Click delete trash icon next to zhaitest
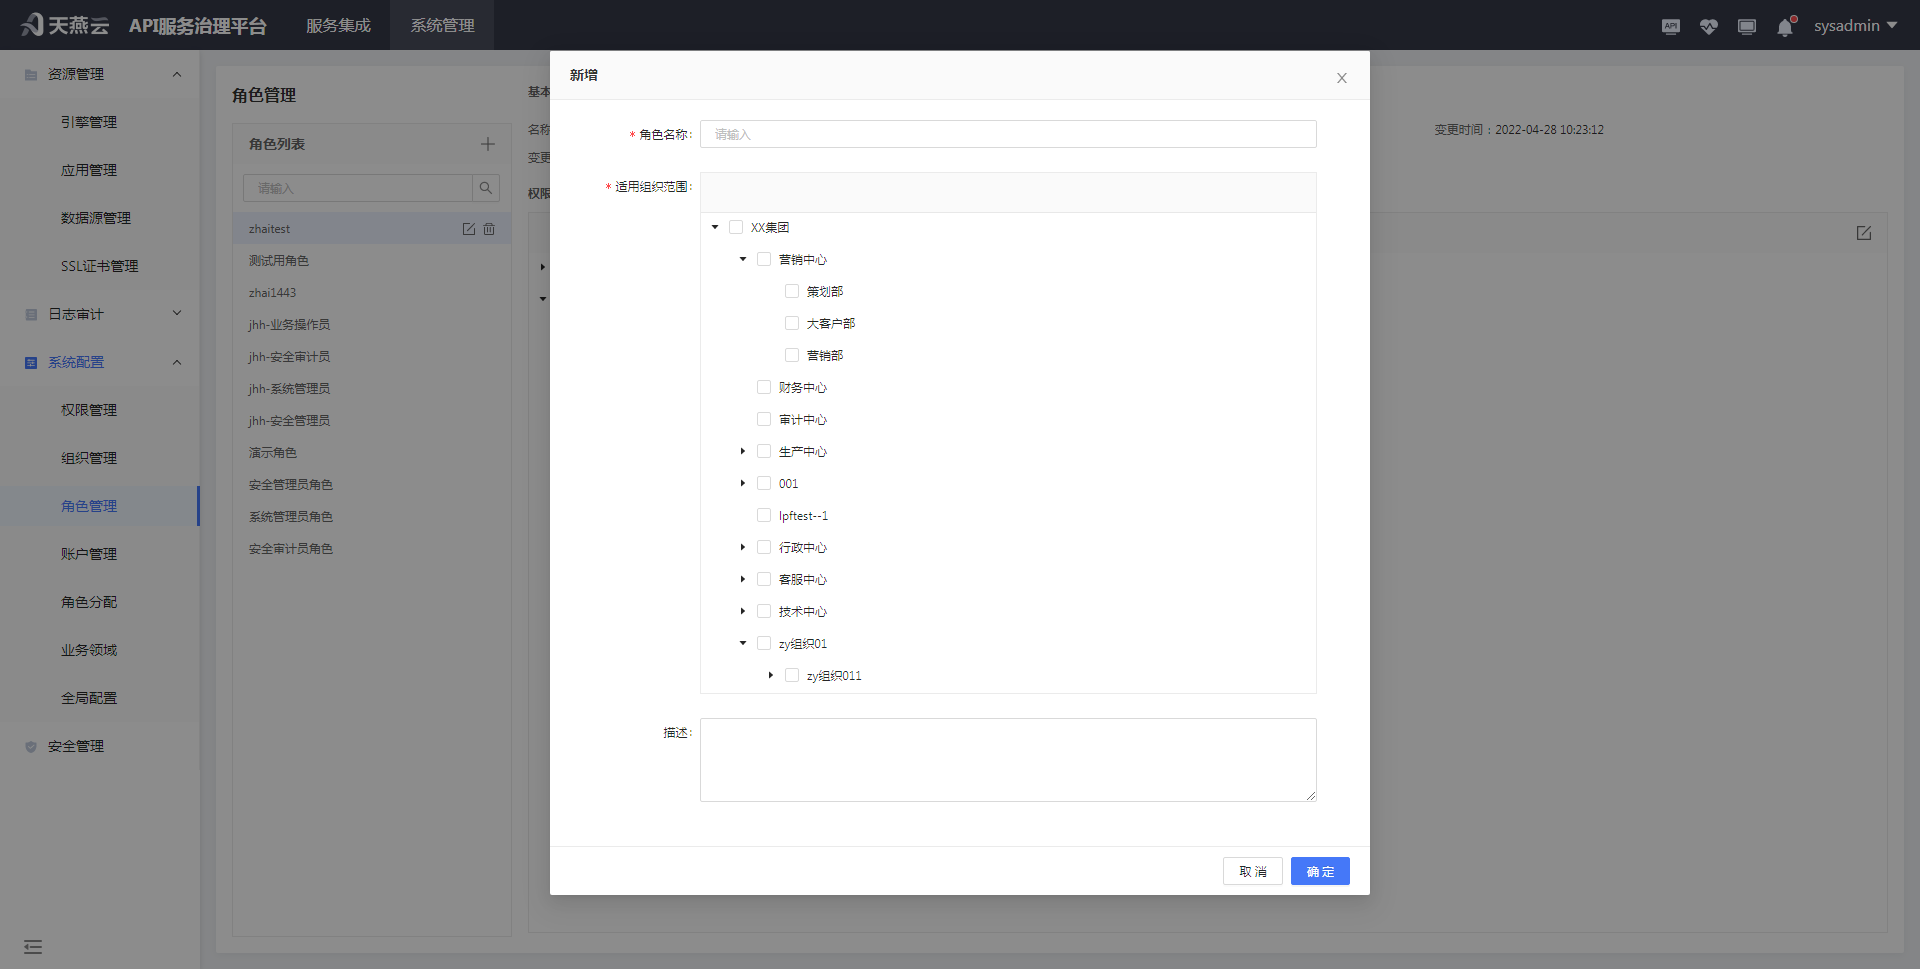The image size is (1920, 969). 489,229
